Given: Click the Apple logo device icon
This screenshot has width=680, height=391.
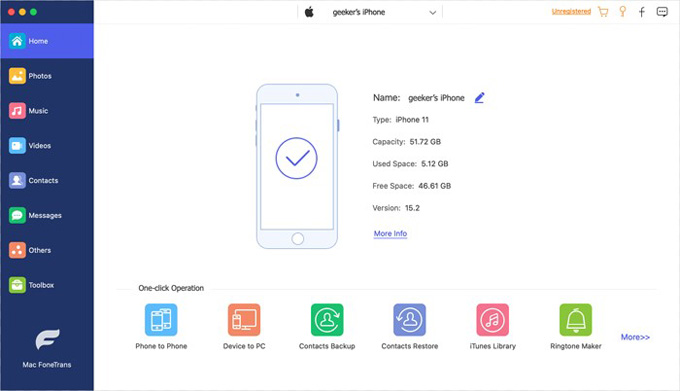Looking at the screenshot, I should coord(309,12).
